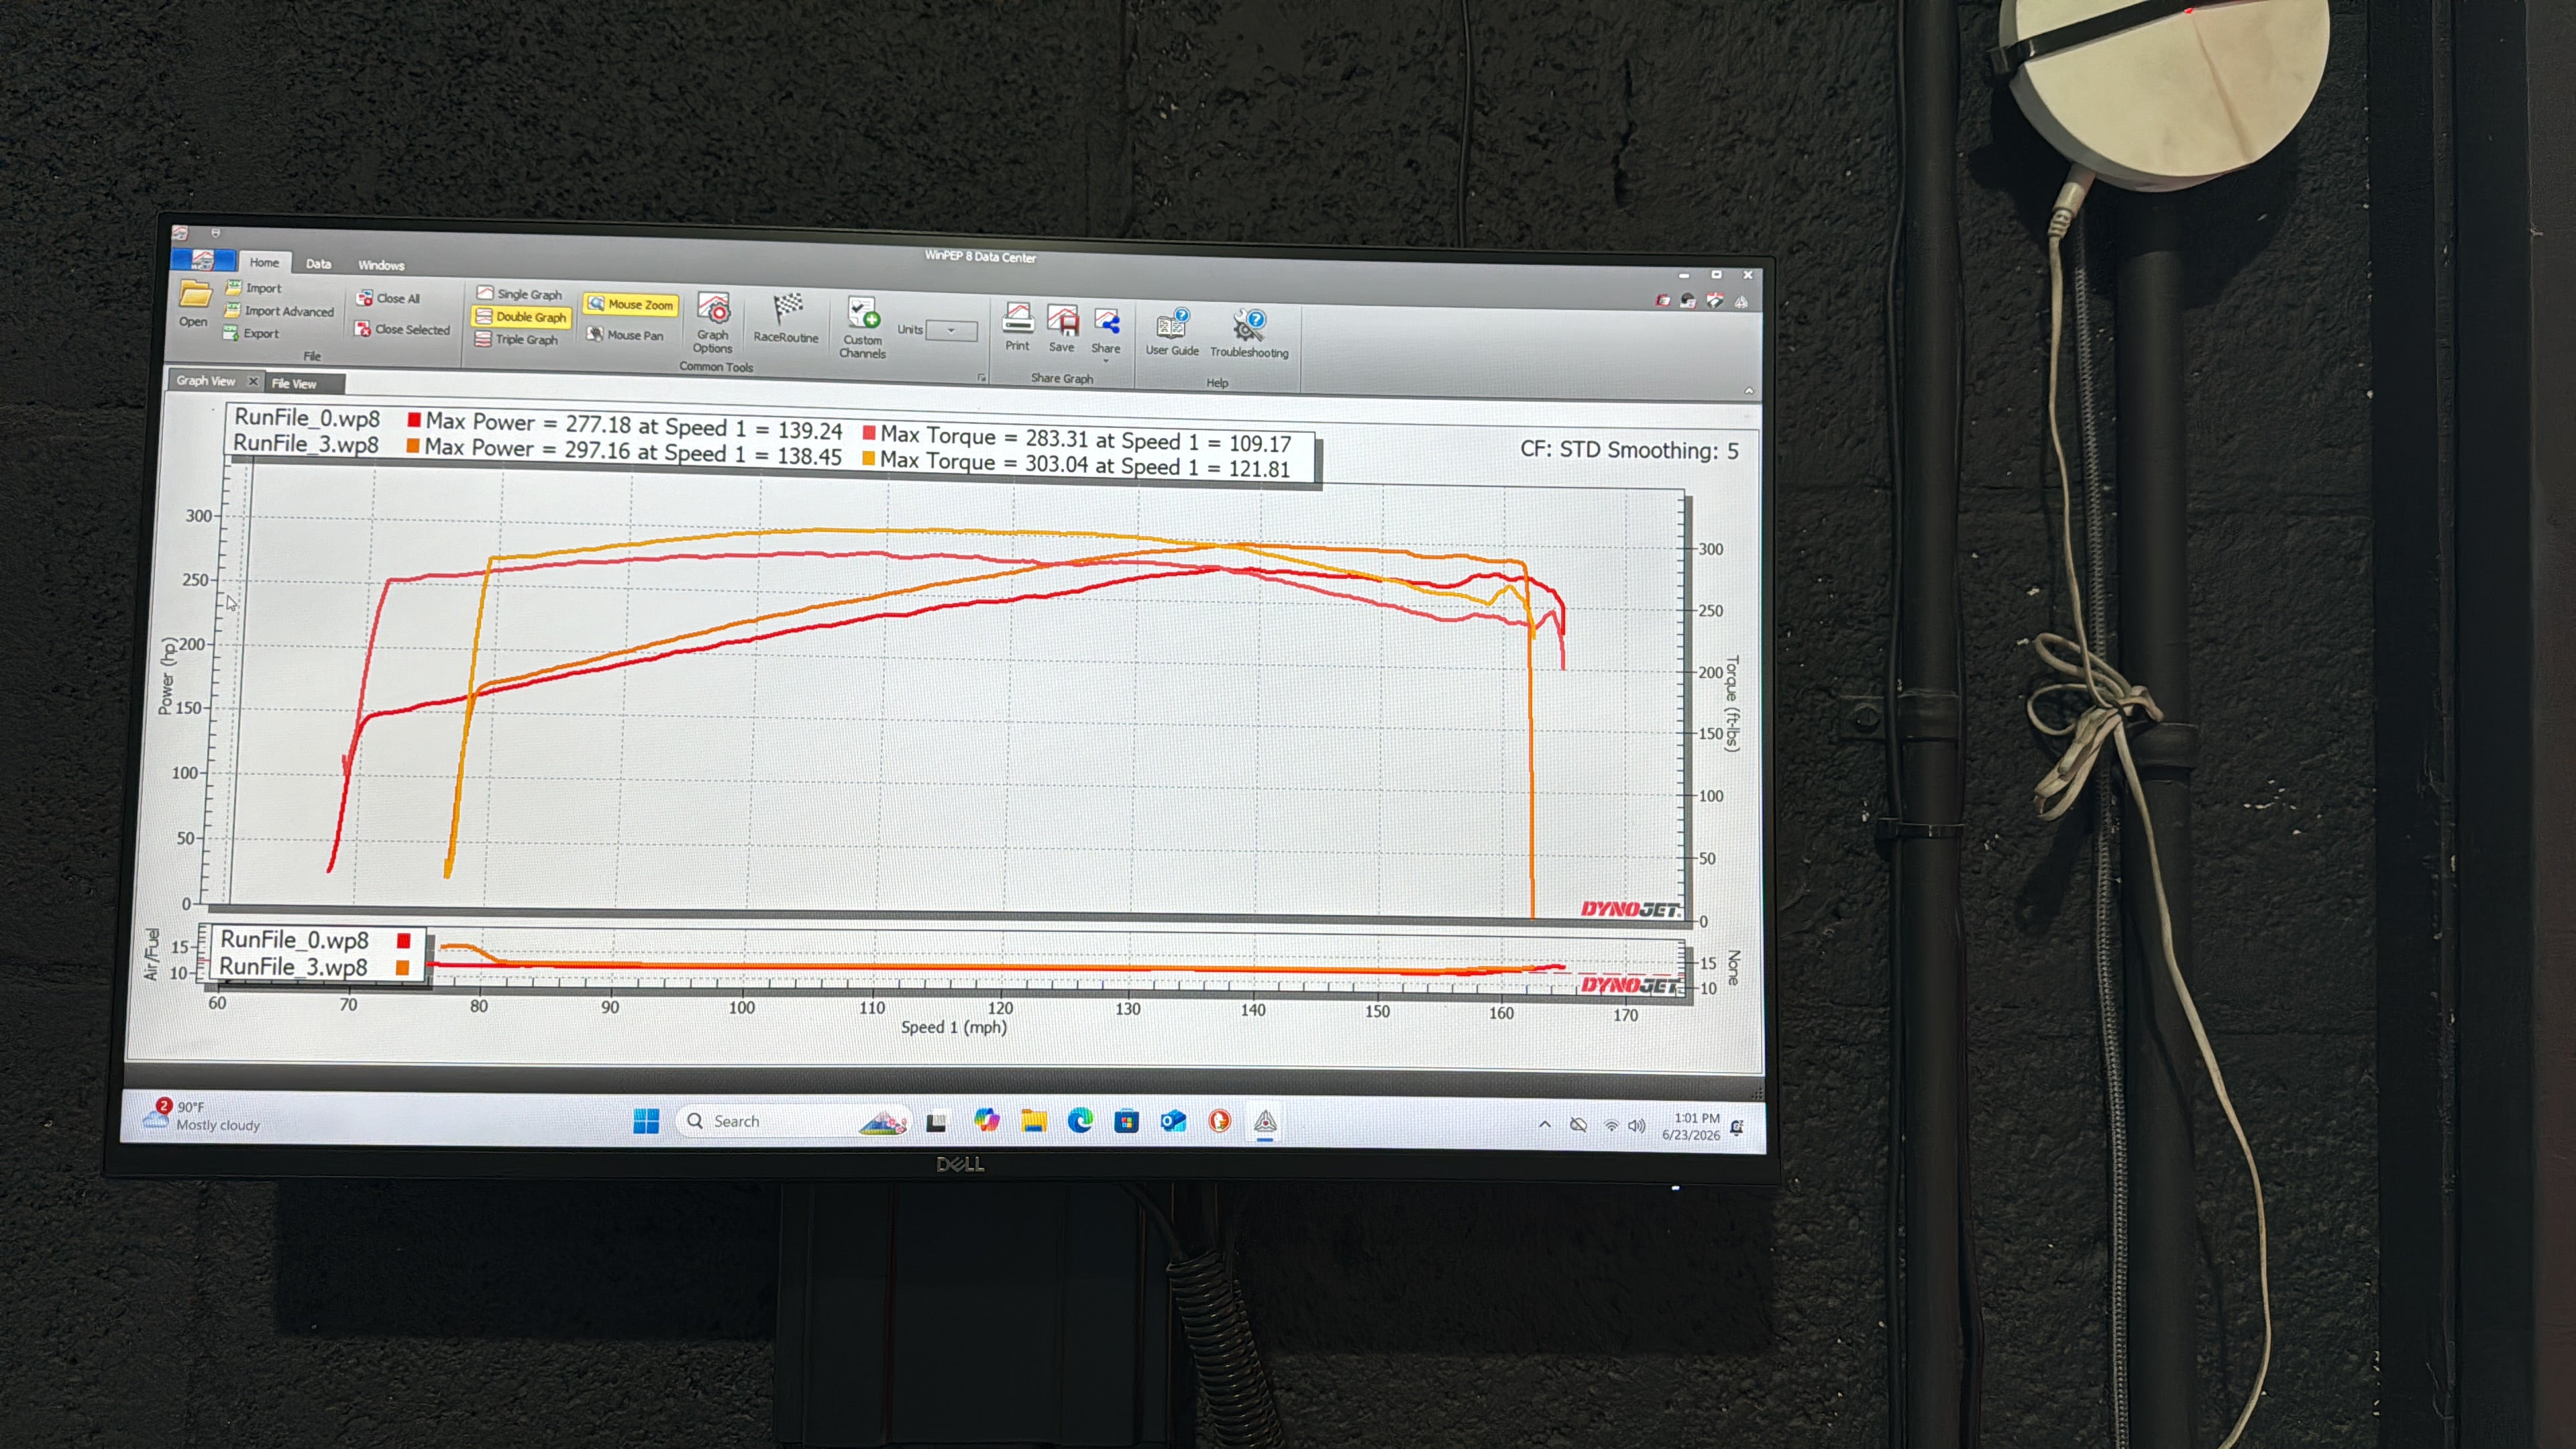Launch the DuckDuckGo browser from the taskbar

point(1219,1122)
